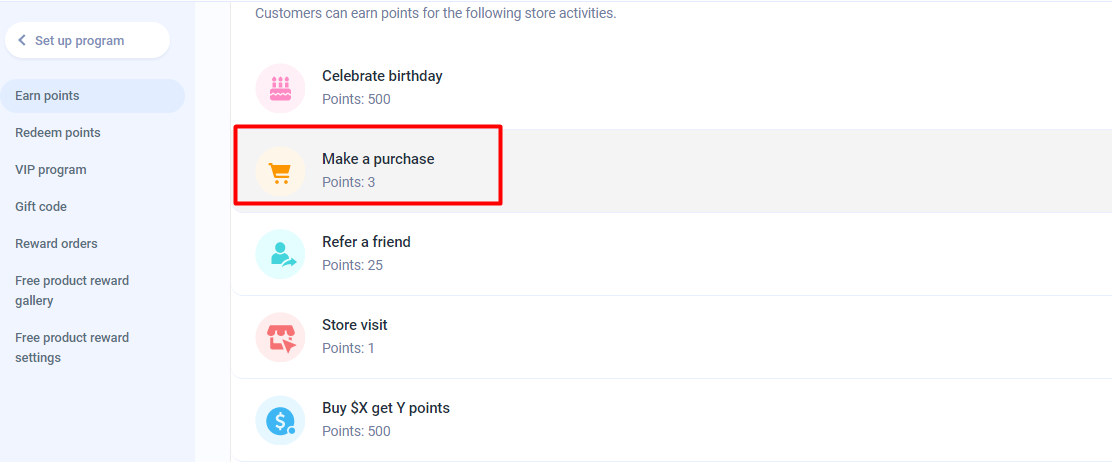The image size is (1112, 462).
Task: Open Buy $X get Y points activity
Action: coord(385,408)
